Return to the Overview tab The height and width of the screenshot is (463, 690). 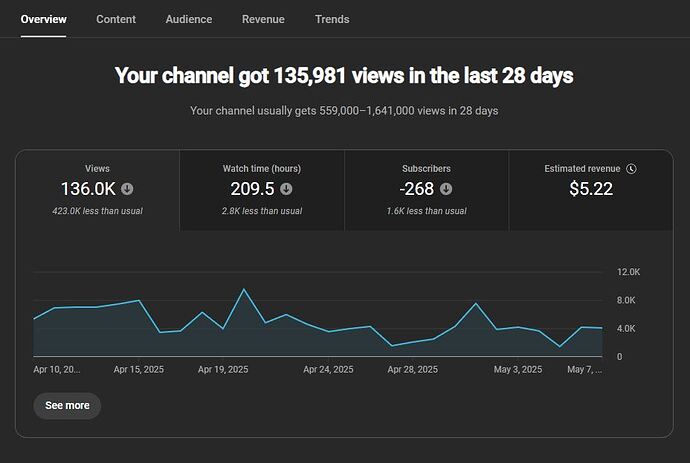click(43, 19)
